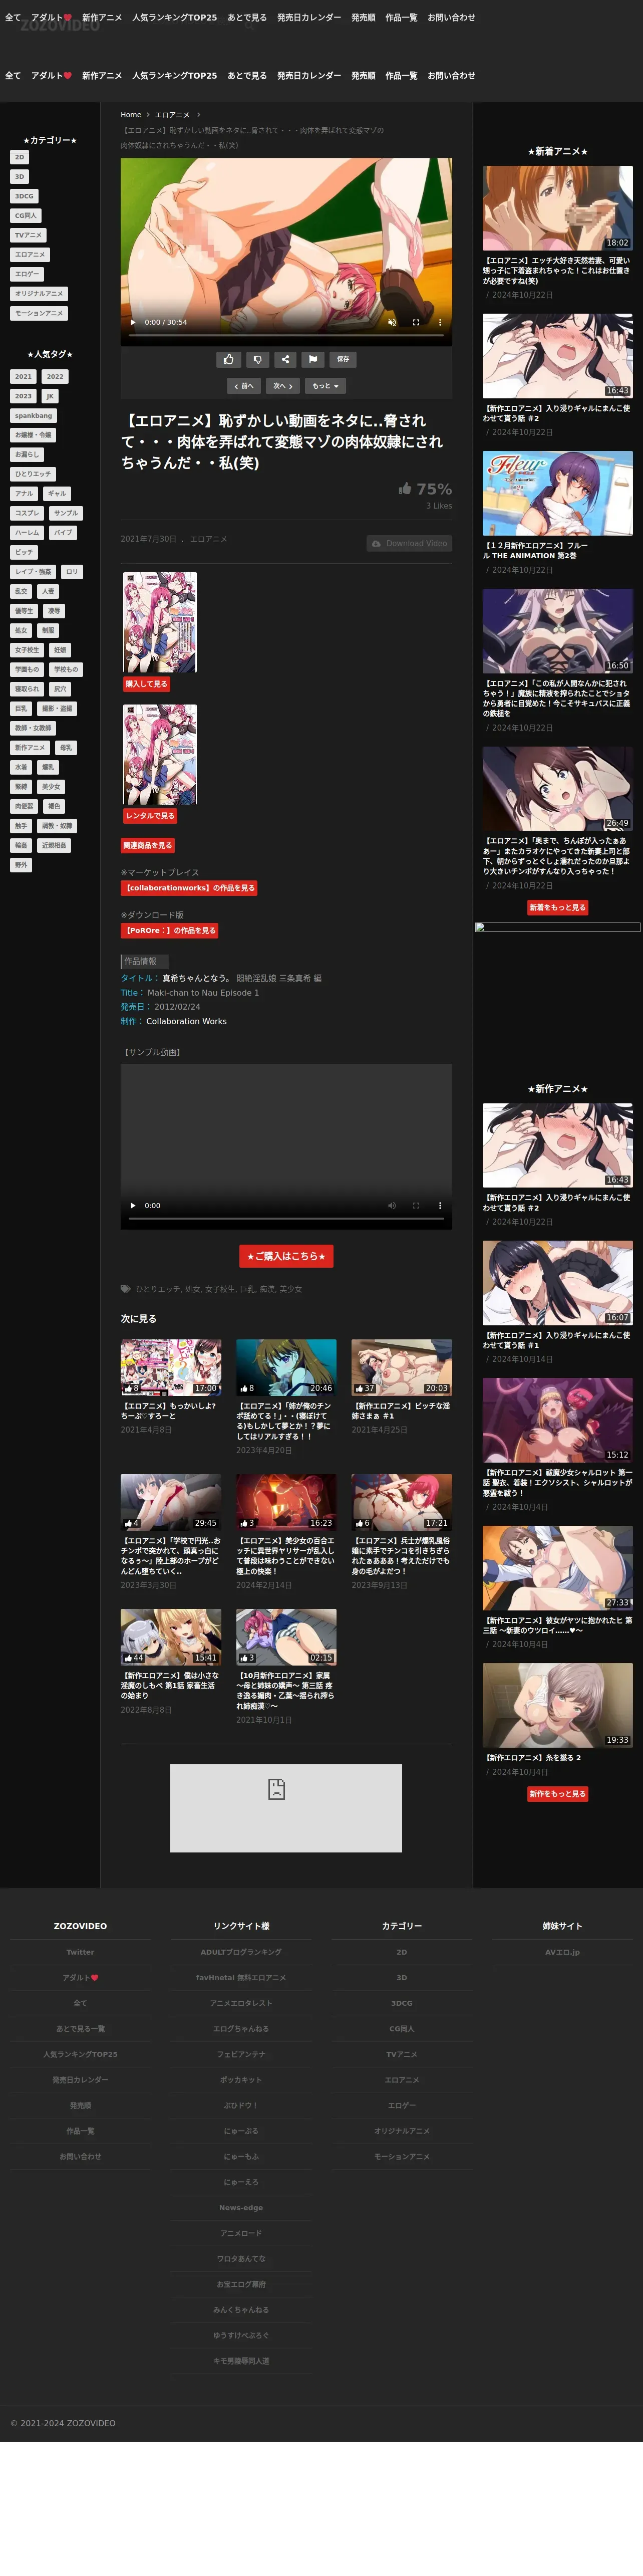The image size is (643, 2576).
Task: Enter fullscreen on the main video player
Action: pyautogui.click(x=416, y=322)
